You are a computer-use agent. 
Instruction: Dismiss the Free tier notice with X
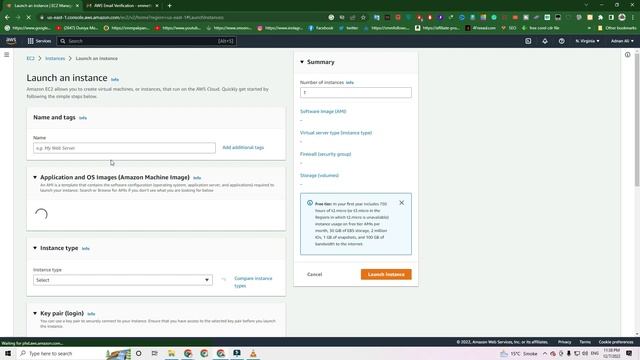402,202
